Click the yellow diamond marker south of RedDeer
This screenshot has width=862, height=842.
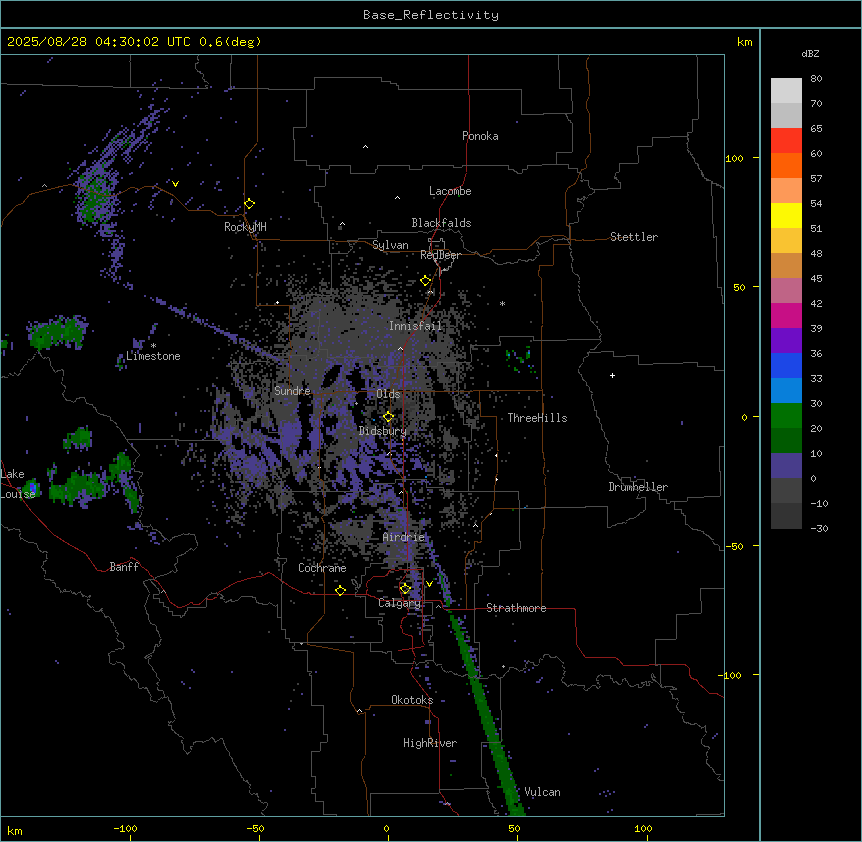point(425,281)
